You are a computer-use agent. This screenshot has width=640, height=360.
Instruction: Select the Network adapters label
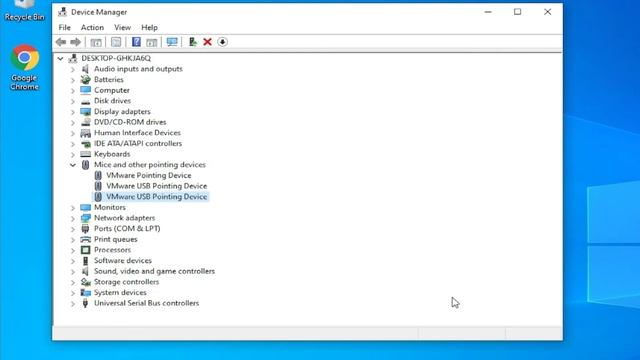(x=124, y=218)
